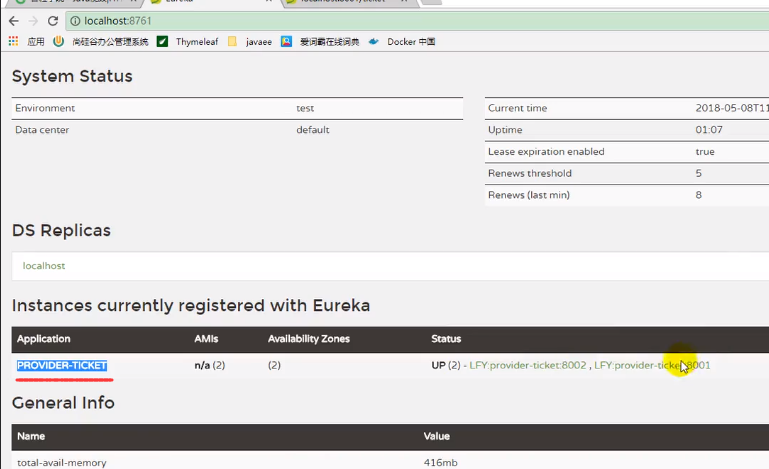Open the Thymeleaf bookmark
Screen dimensions: 769x469
(197, 42)
